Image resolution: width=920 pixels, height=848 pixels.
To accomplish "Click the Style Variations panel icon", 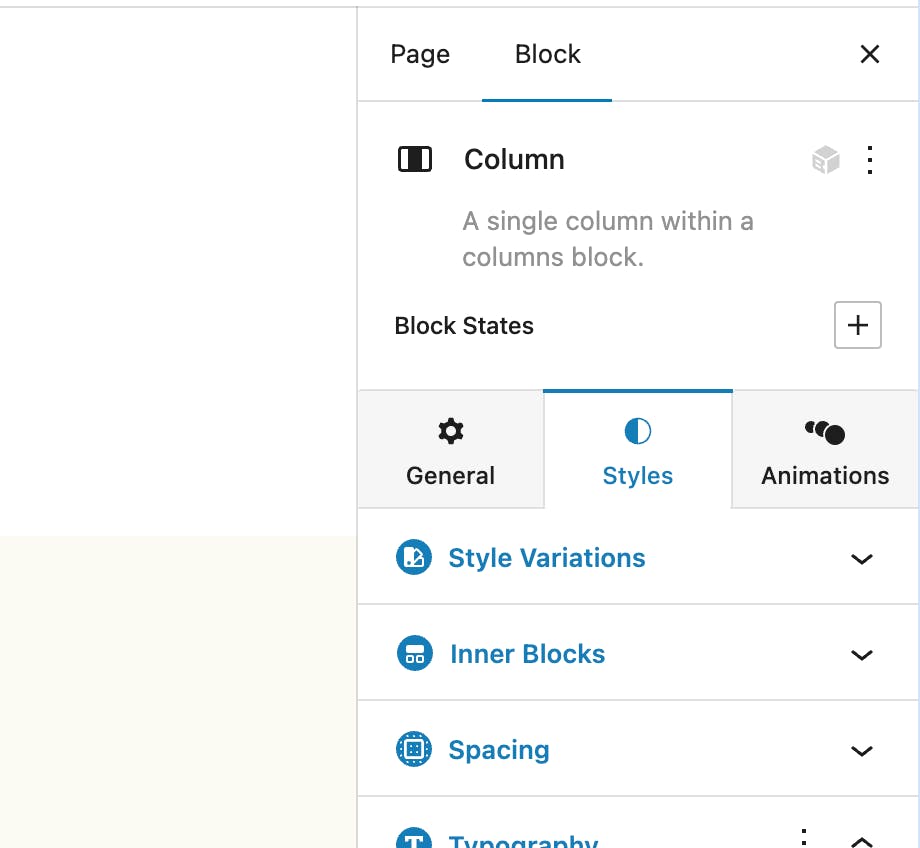I will point(414,558).
